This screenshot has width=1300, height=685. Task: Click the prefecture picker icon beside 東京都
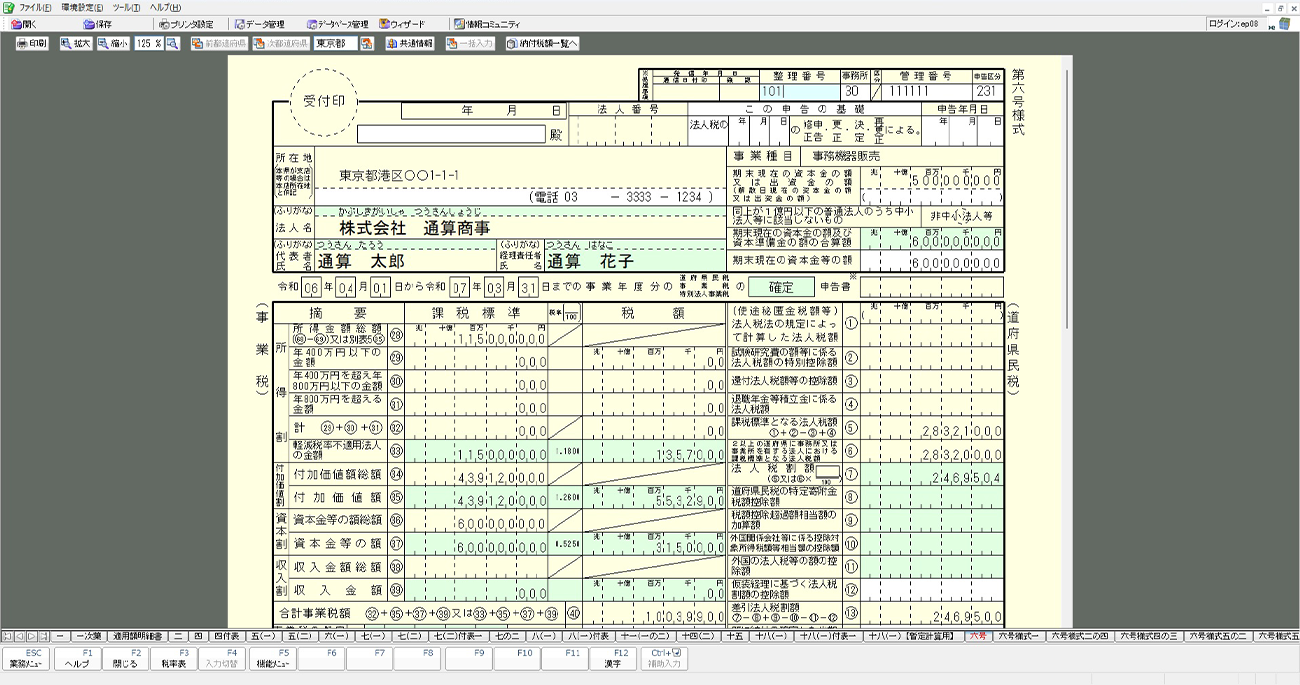(367, 44)
